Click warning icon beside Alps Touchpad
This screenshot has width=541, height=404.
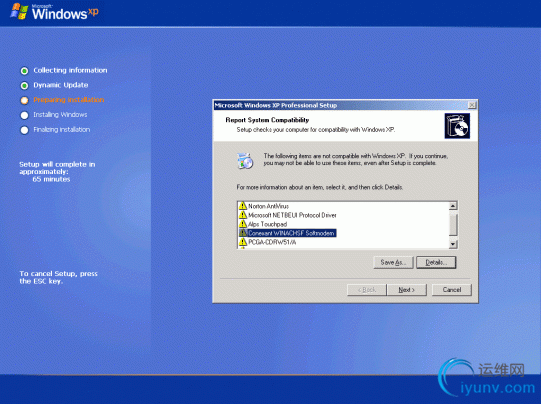coord(243,224)
